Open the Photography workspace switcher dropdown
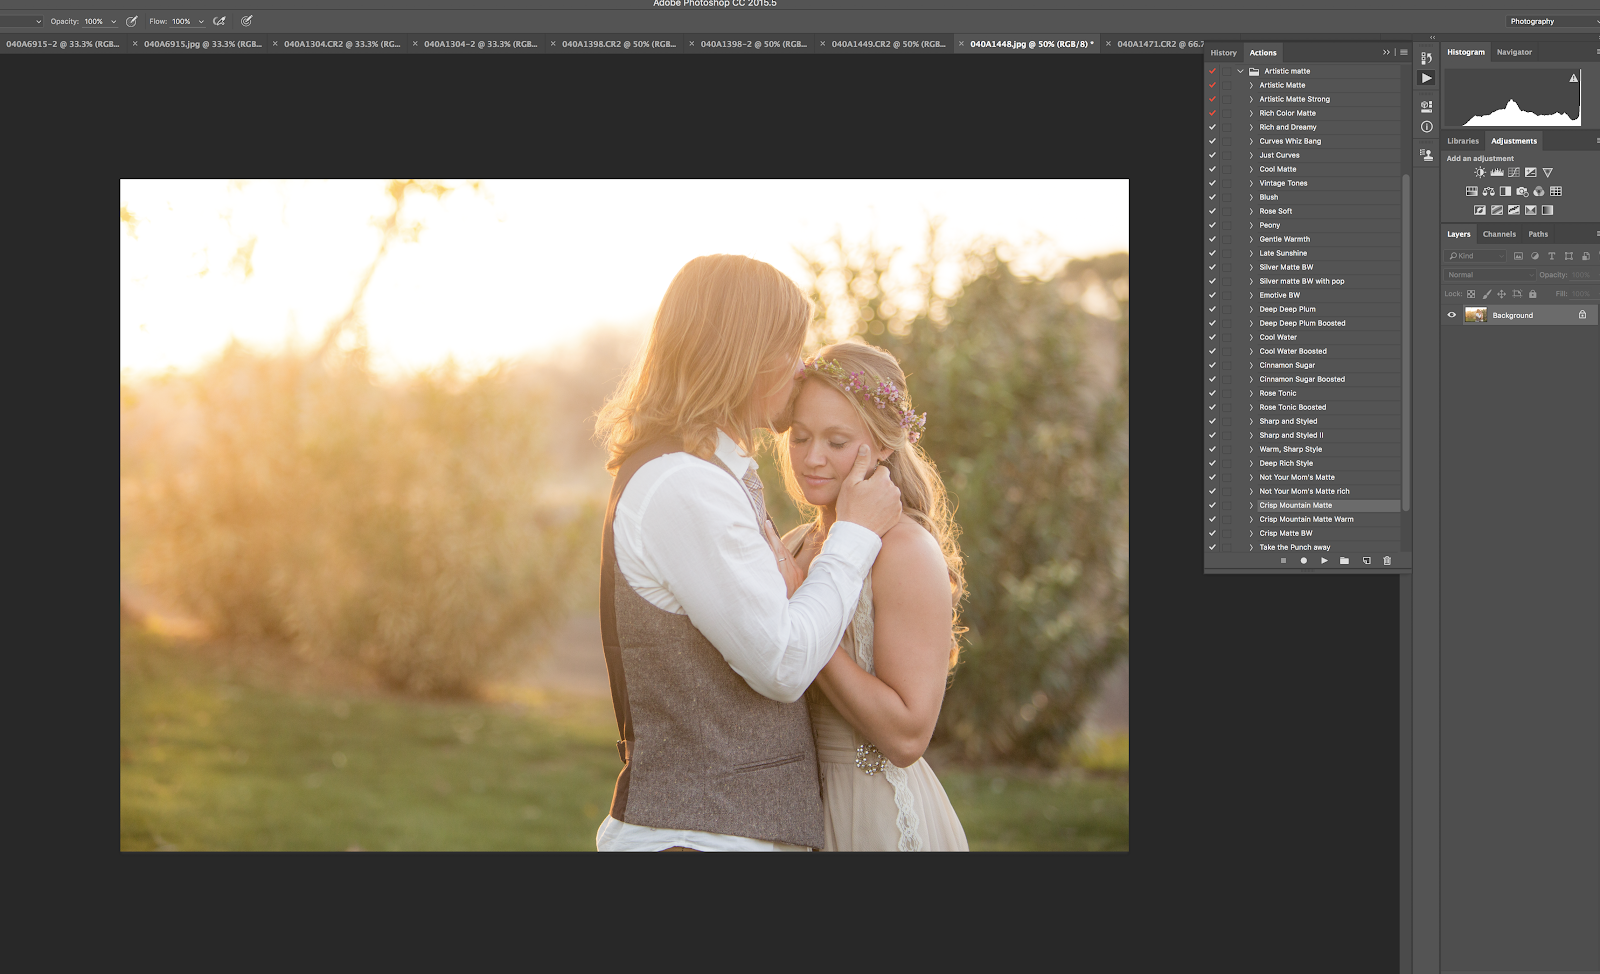This screenshot has height=974, width=1600. coord(1552,21)
